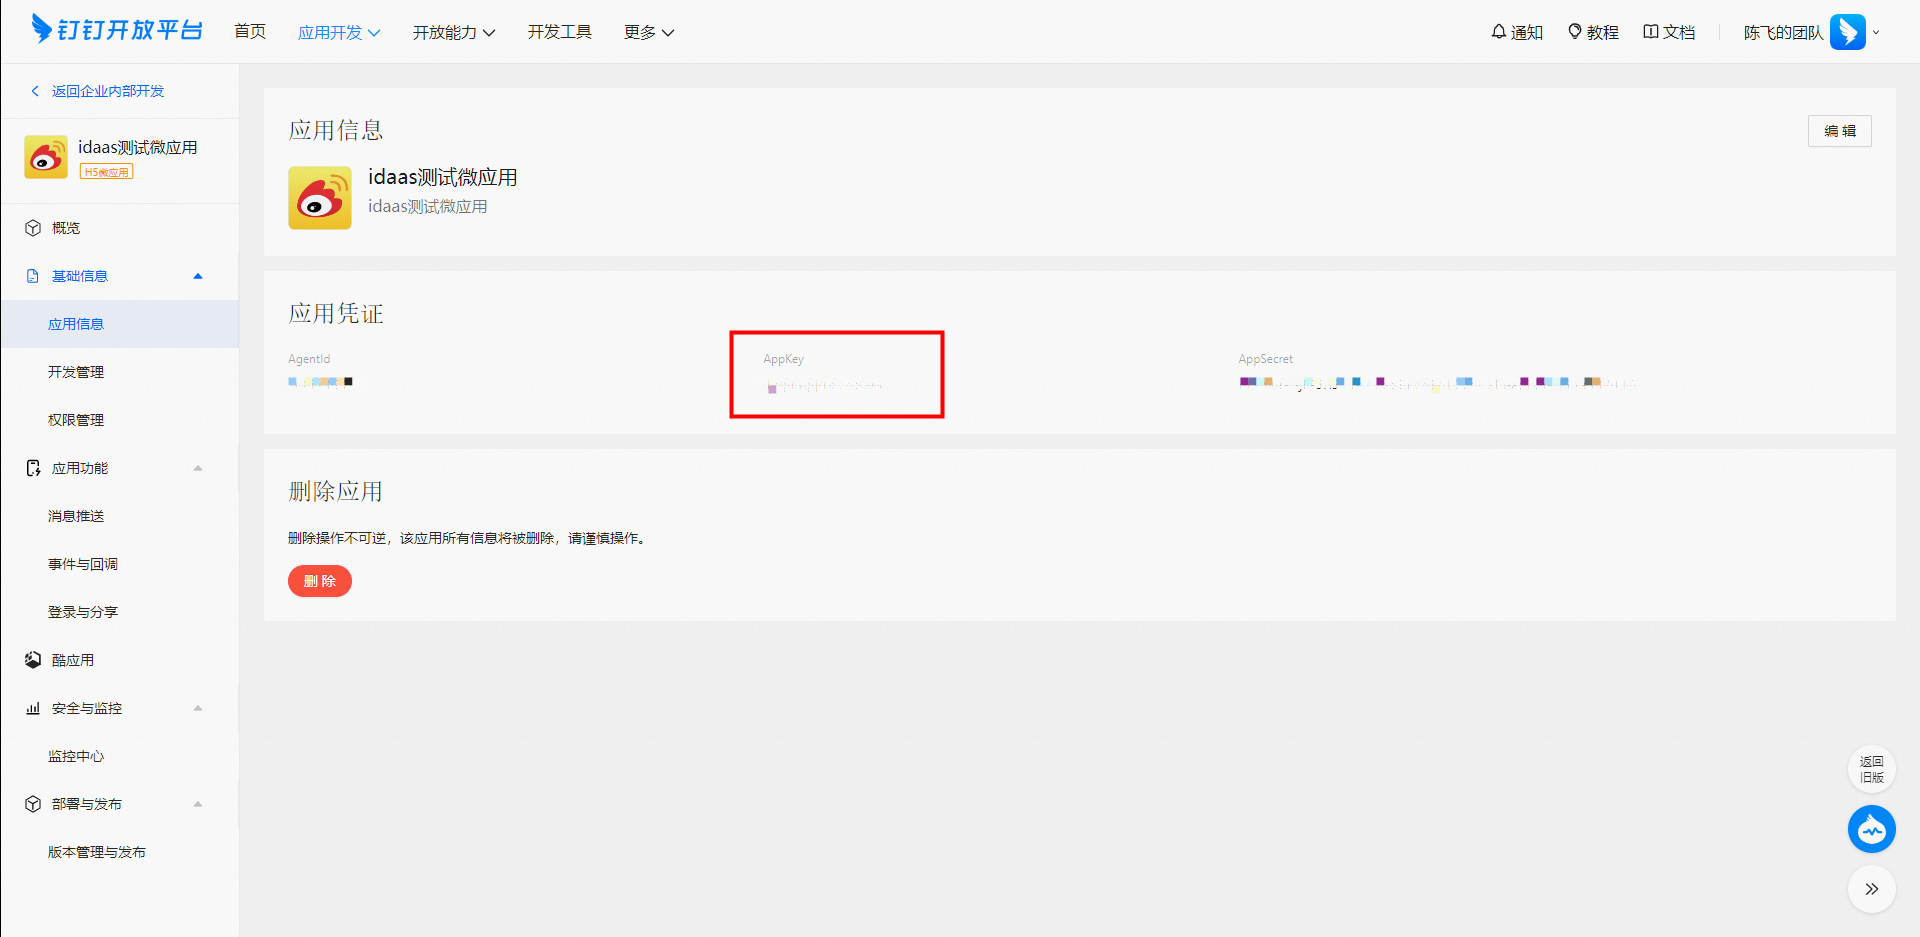Open the 开发工具 menu item

560,32
